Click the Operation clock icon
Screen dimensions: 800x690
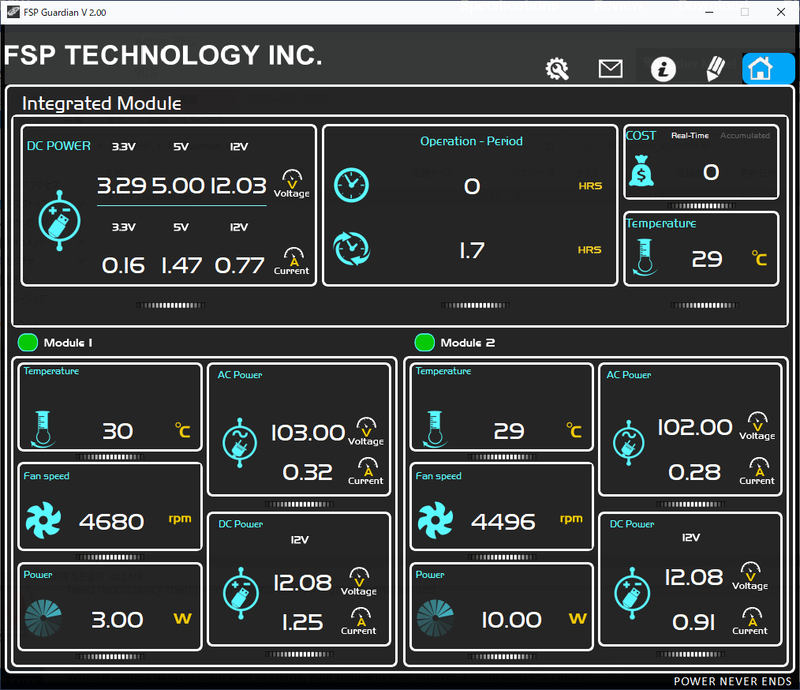tap(352, 185)
